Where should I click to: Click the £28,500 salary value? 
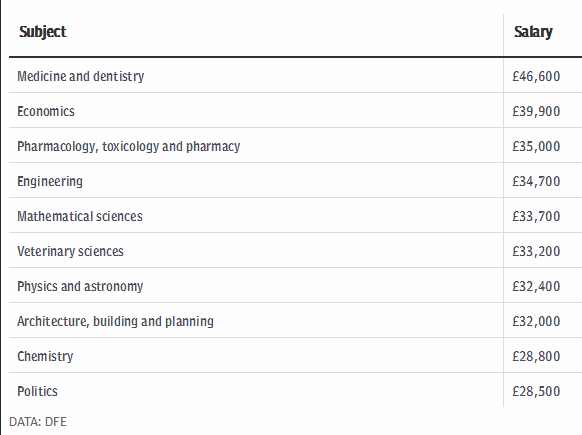tap(536, 391)
